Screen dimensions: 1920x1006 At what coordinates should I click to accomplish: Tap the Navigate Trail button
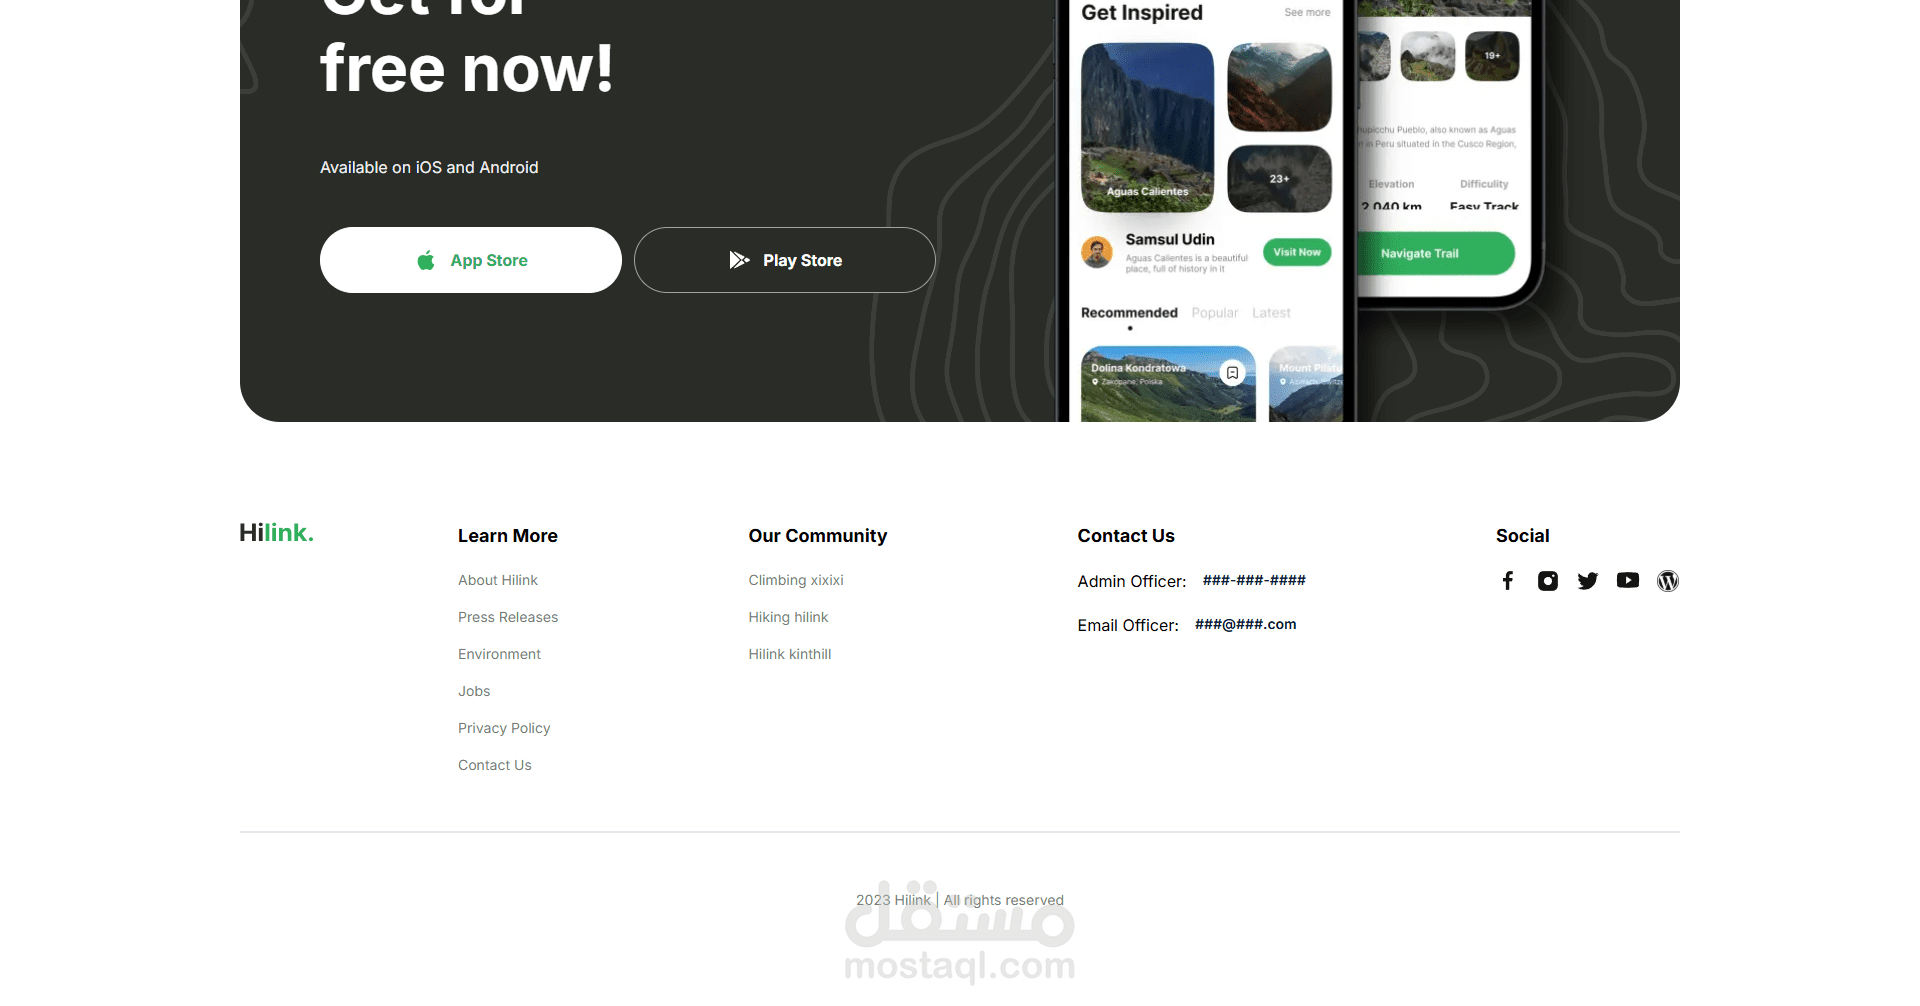click(x=1435, y=254)
